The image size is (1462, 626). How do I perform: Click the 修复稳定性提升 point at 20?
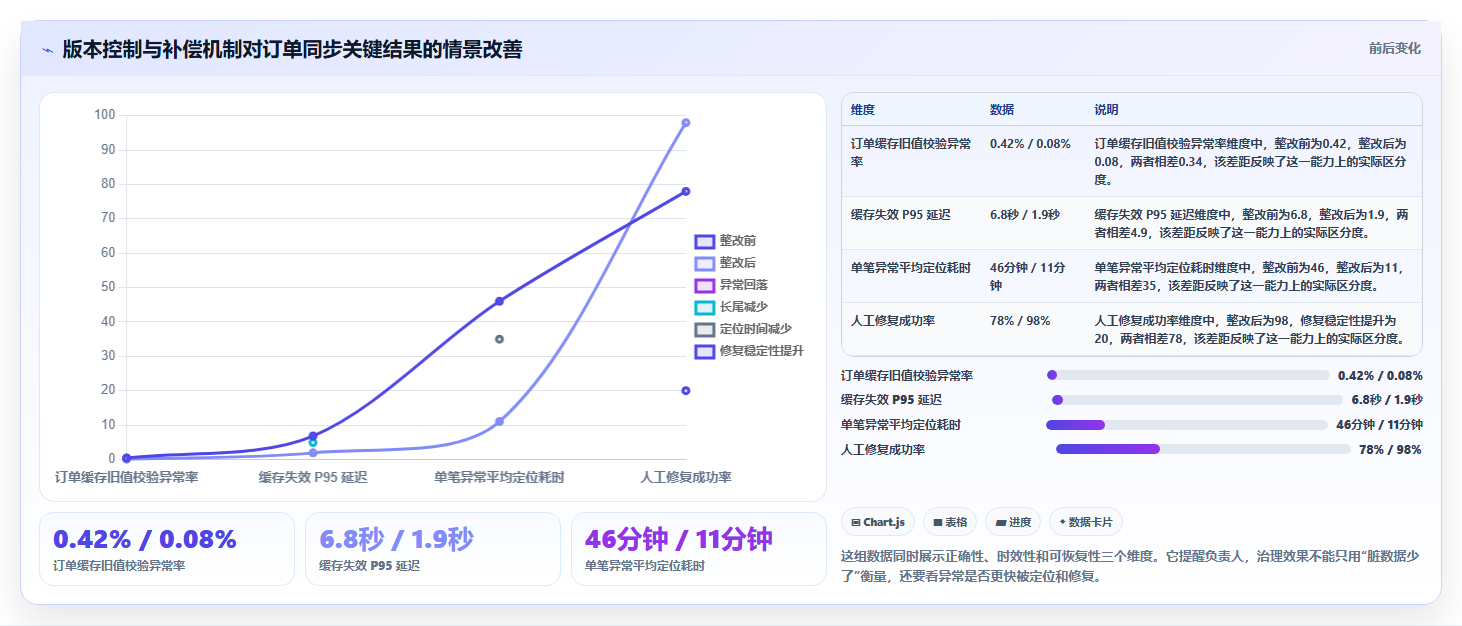click(686, 390)
